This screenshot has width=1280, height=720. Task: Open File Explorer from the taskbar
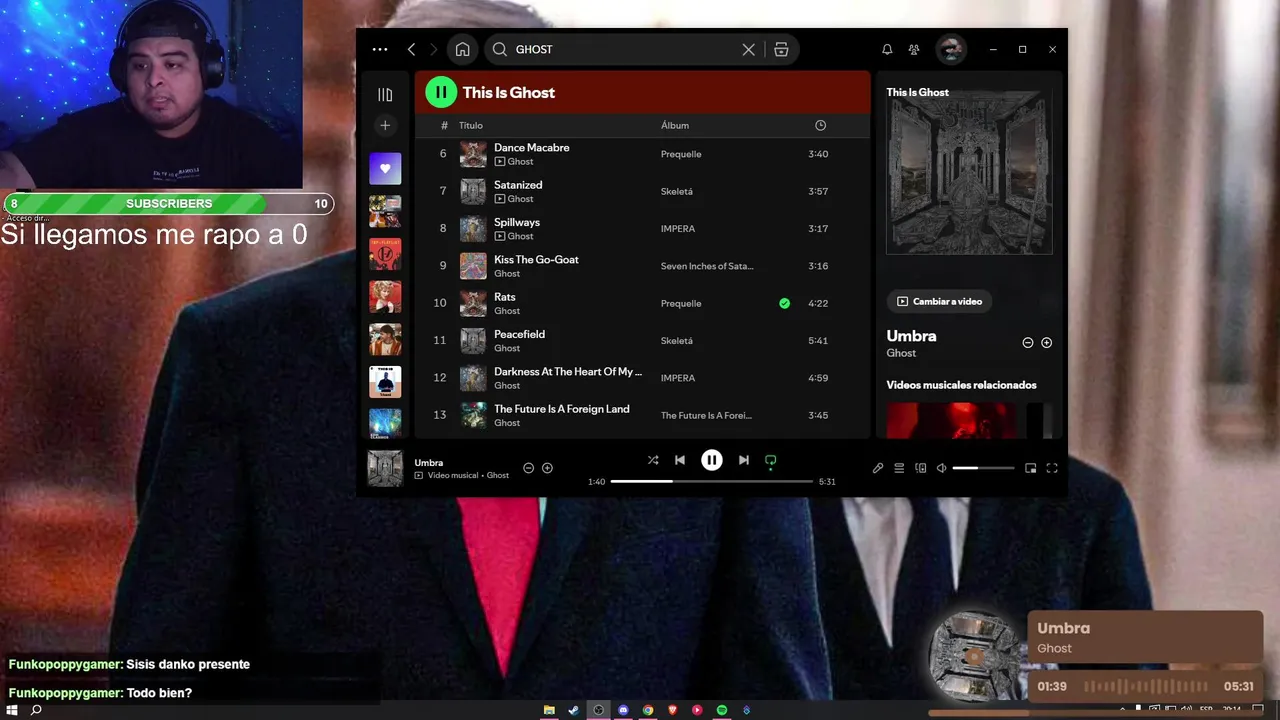(549, 710)
